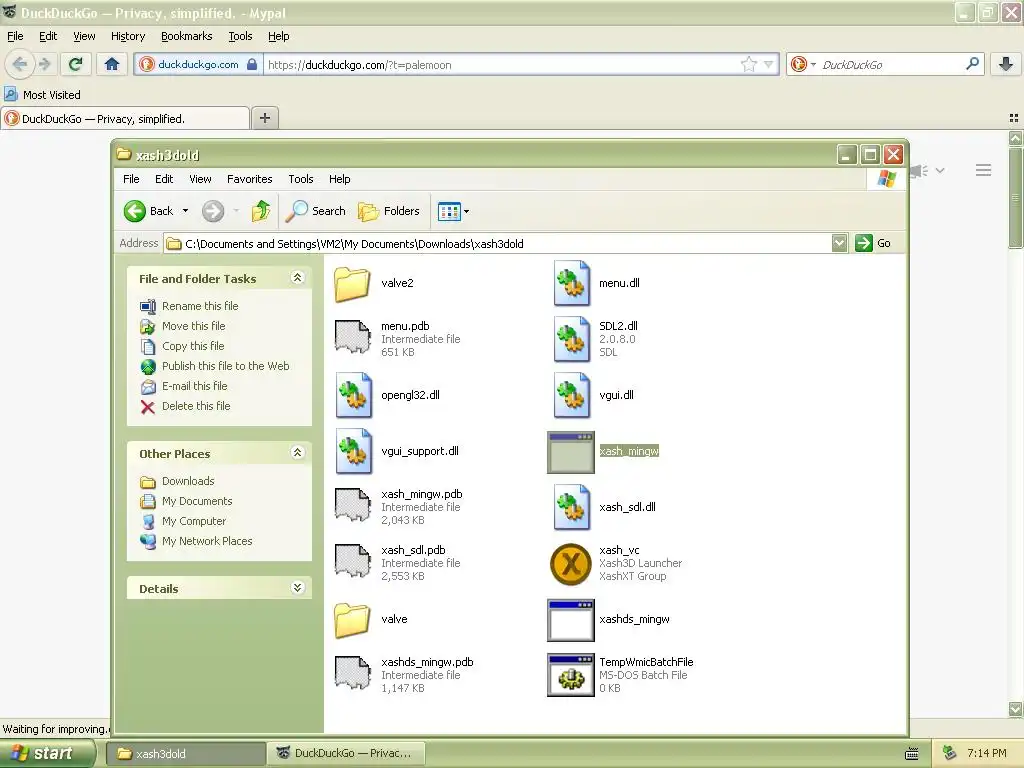Go to My Network Places link
This screenshot has width=1024, height=768.
(207, 541)
